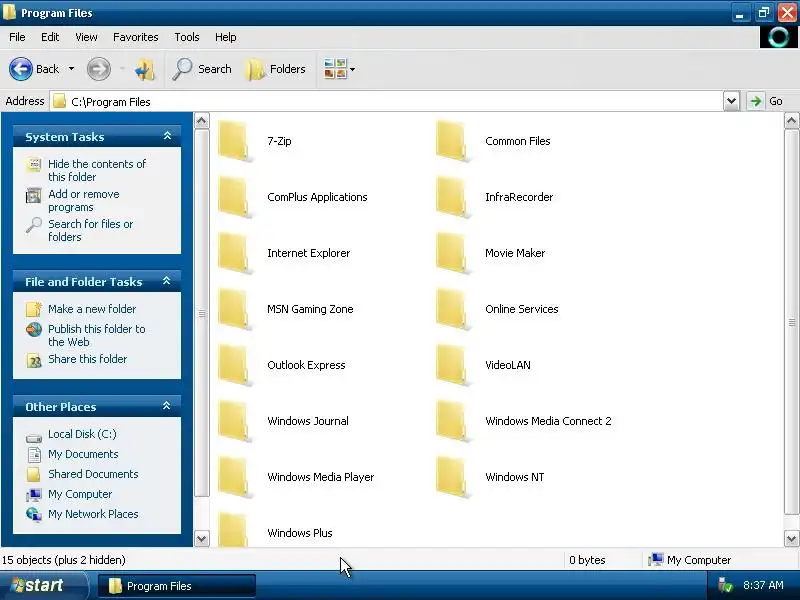
Task: Open My Computer from Other Places
Action: (x=80, y=494)
